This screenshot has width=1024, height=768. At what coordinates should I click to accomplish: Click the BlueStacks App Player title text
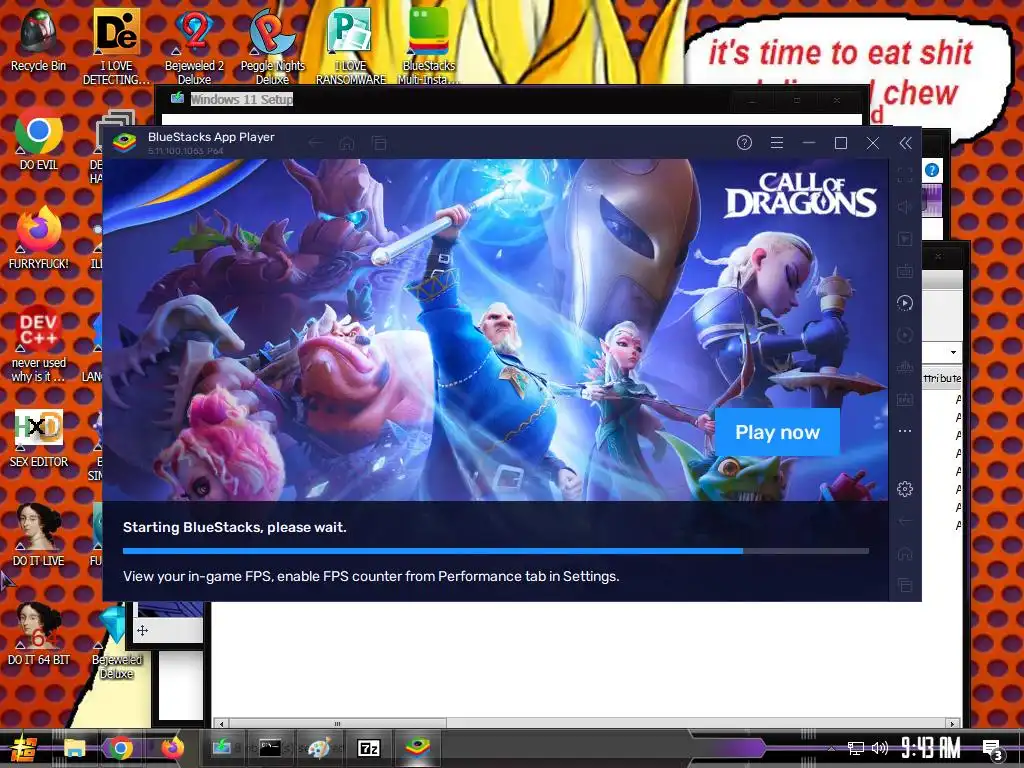tap(211, 137)
